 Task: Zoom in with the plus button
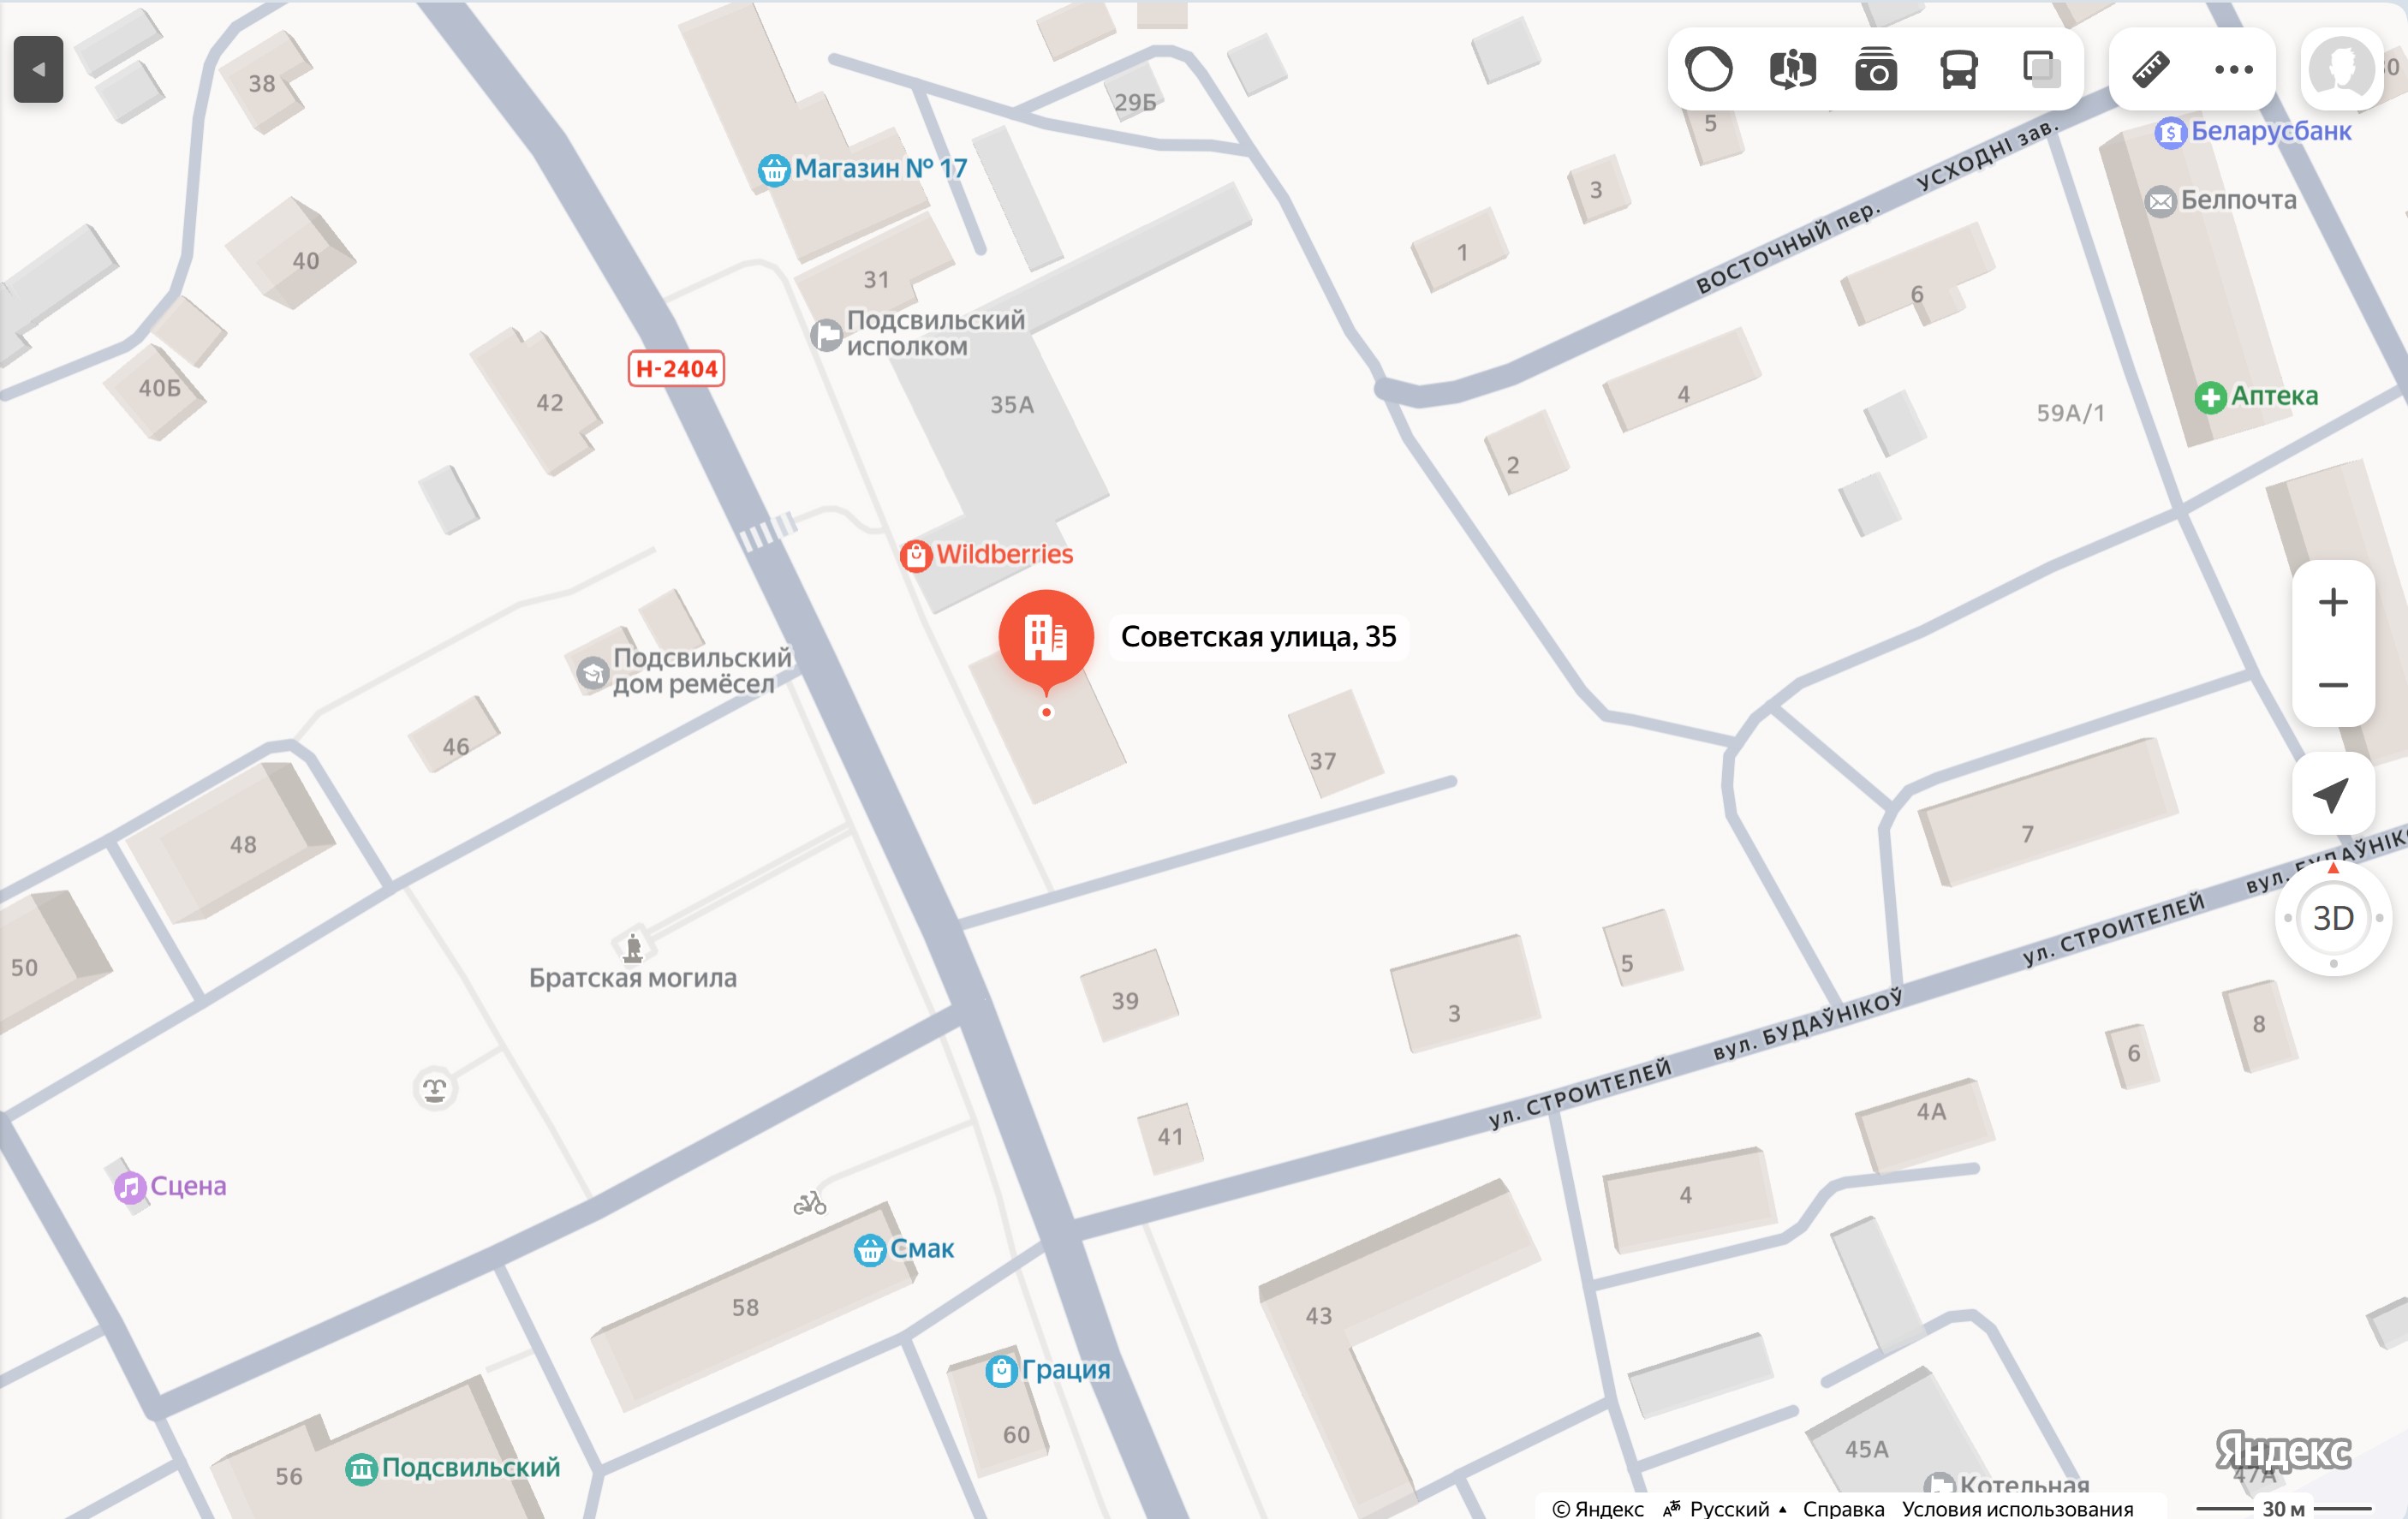point(2332,602)
